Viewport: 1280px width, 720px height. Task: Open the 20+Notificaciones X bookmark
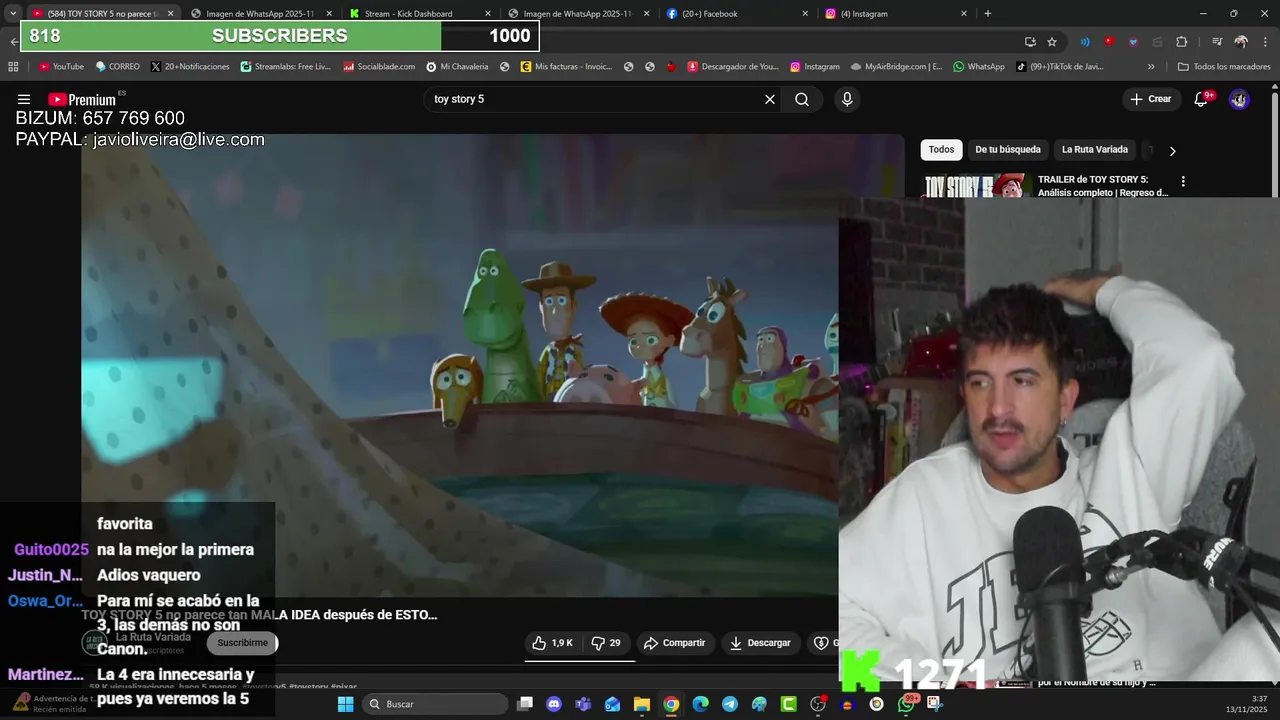point(190,67)
